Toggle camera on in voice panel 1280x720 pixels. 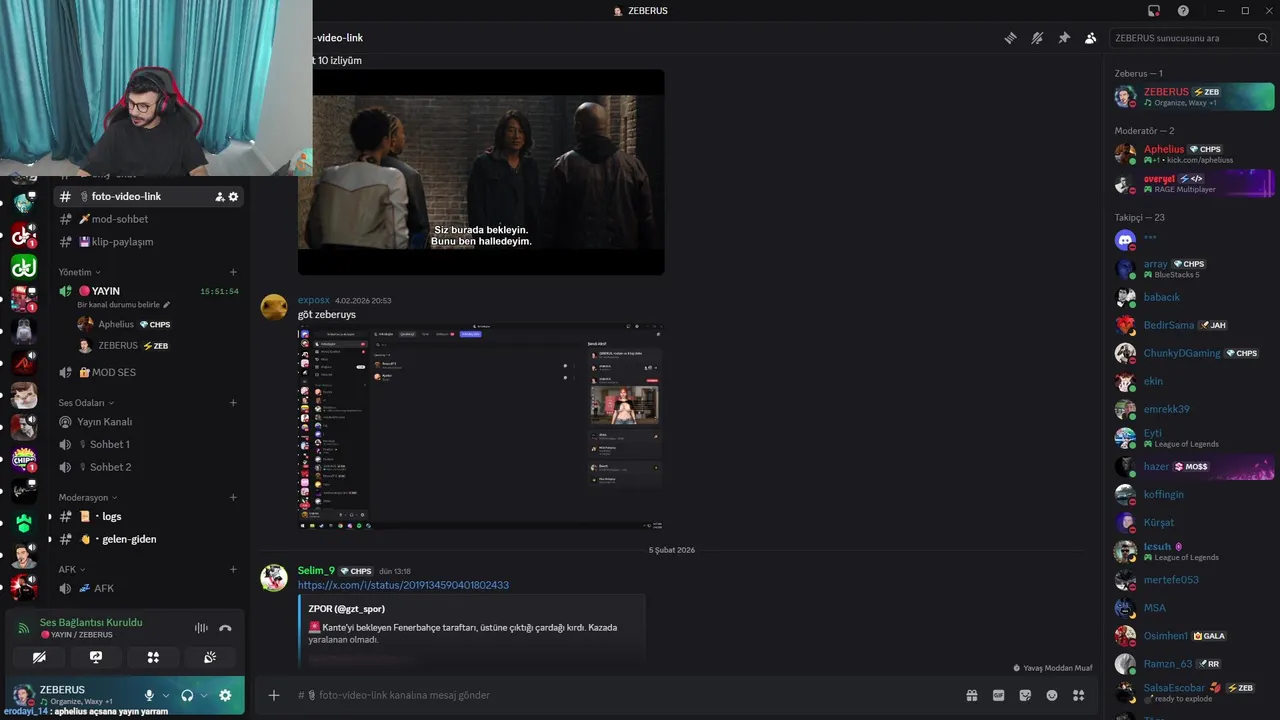click(x=39, y=657)
